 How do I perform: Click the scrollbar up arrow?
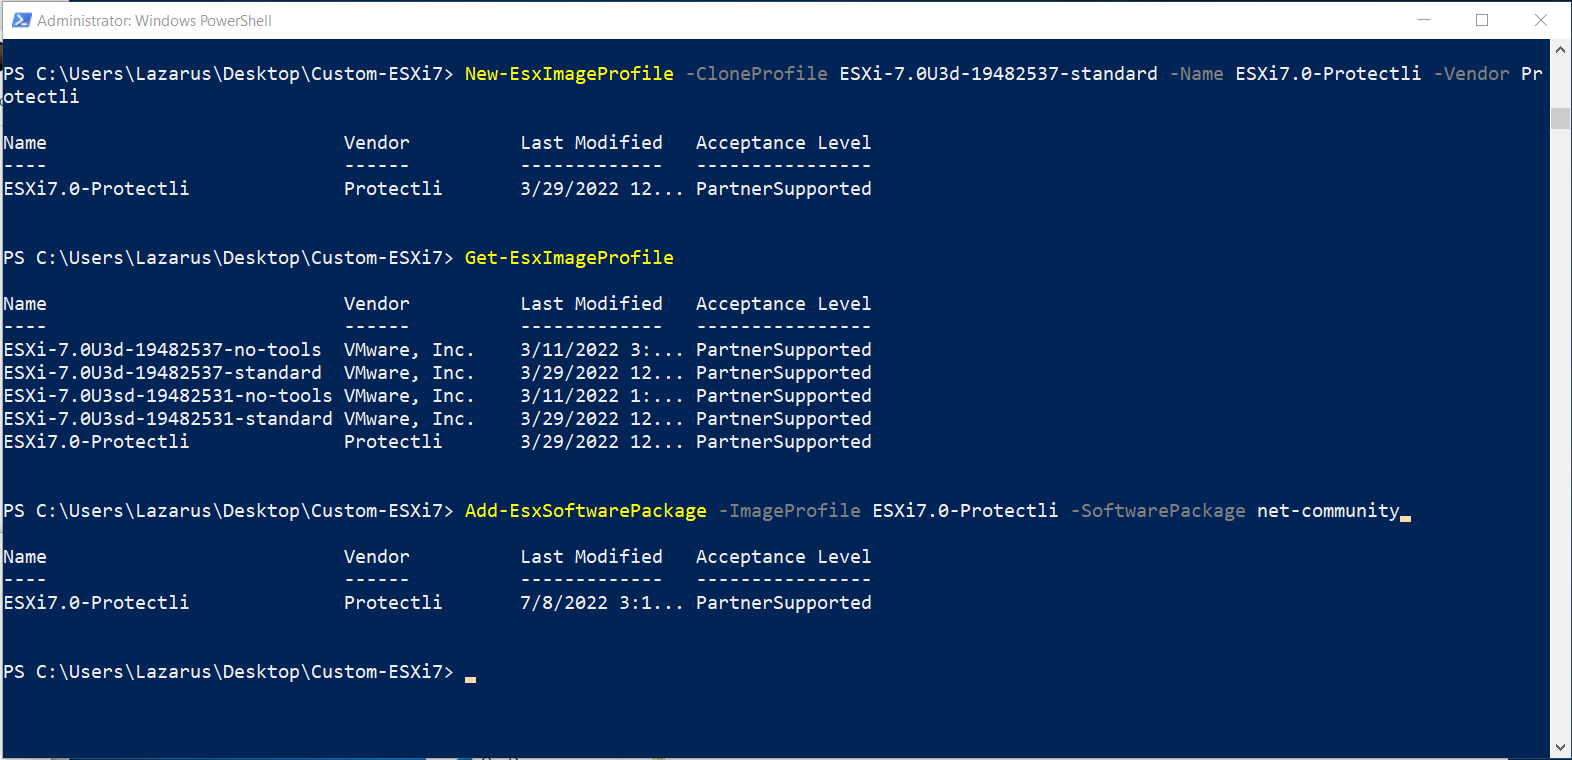coord(1560,49)
